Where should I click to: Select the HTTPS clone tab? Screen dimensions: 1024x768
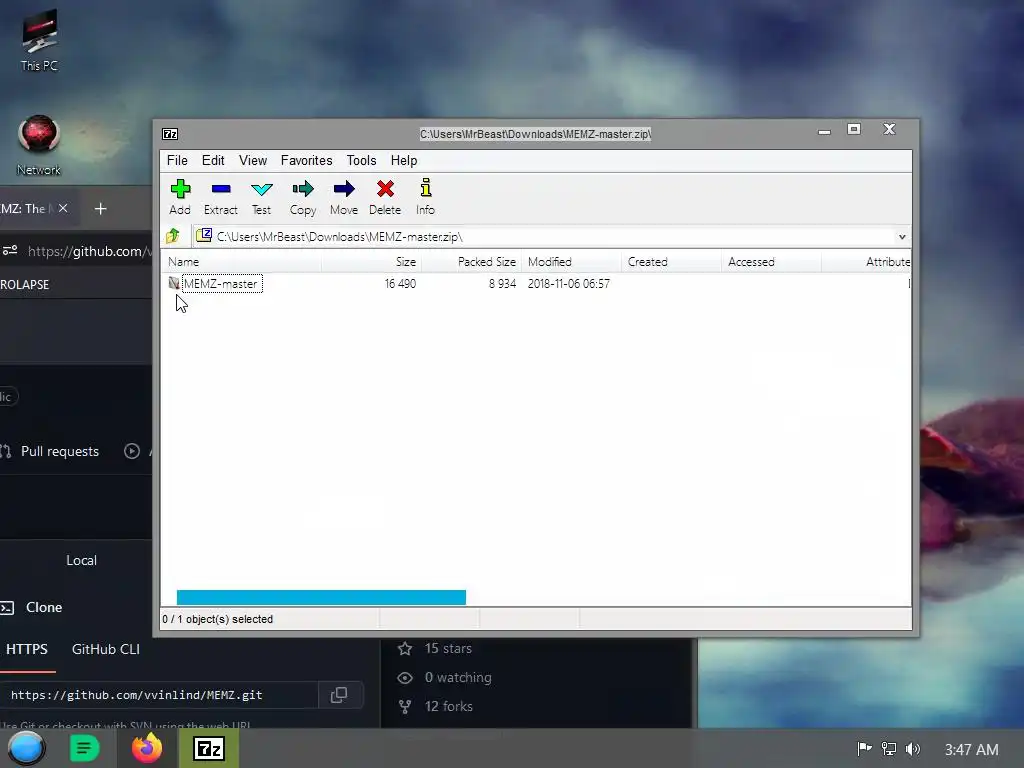point(27,649)
